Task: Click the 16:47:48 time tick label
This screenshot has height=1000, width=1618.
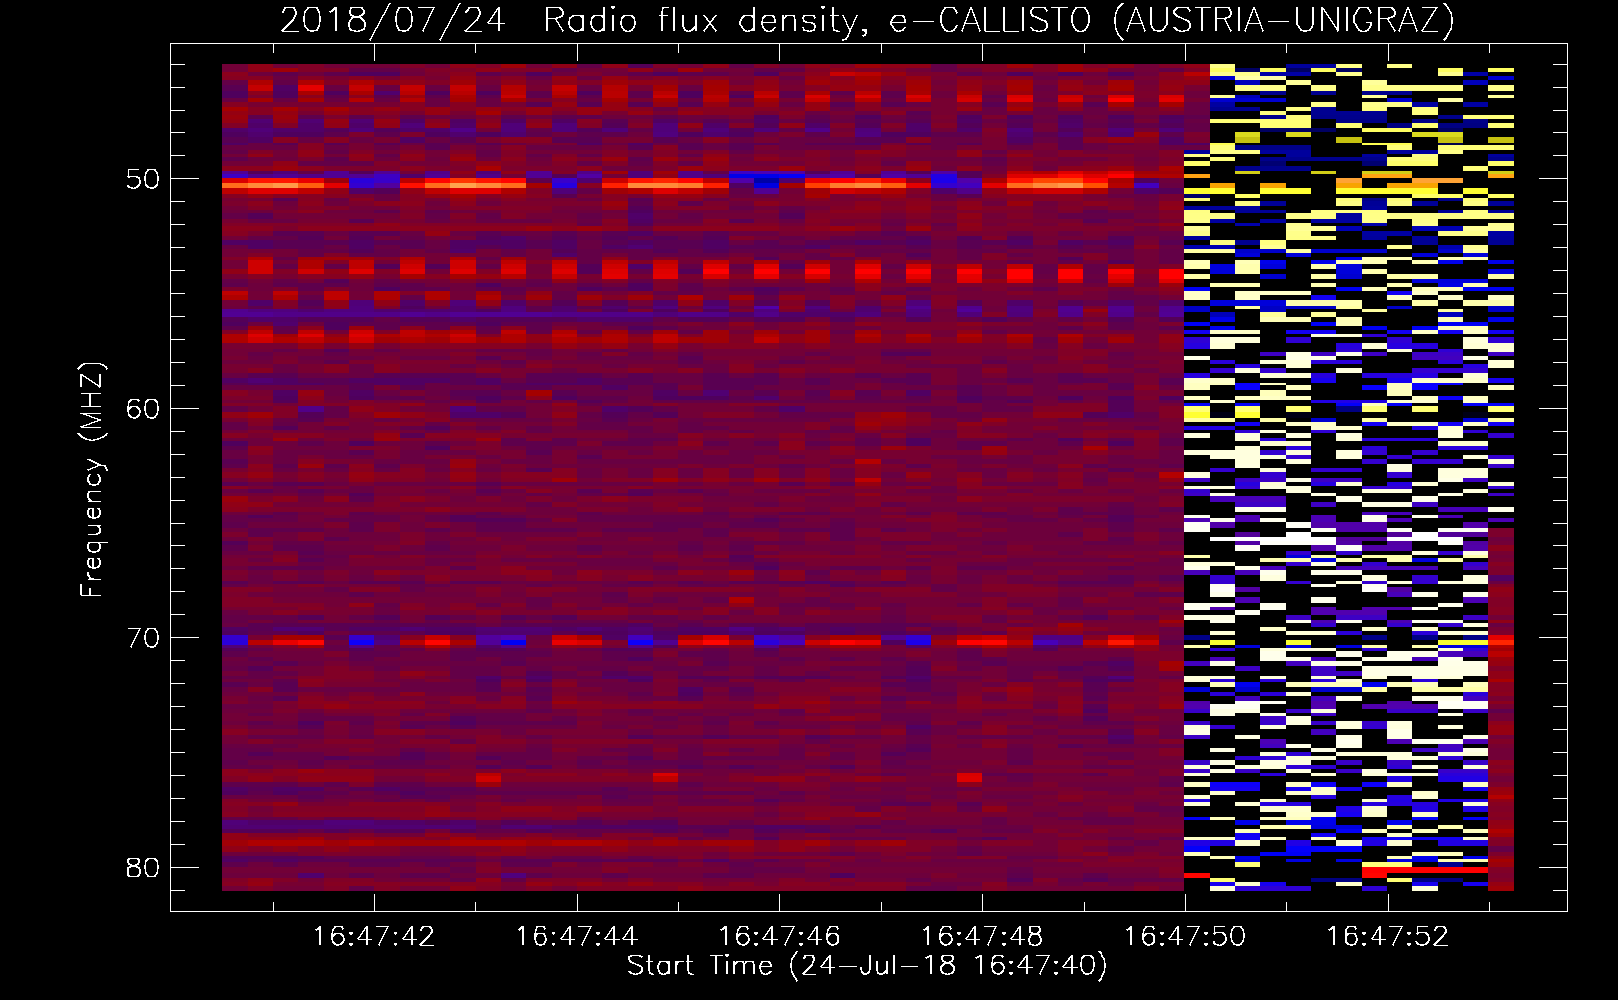Action: tap(981, 937)
